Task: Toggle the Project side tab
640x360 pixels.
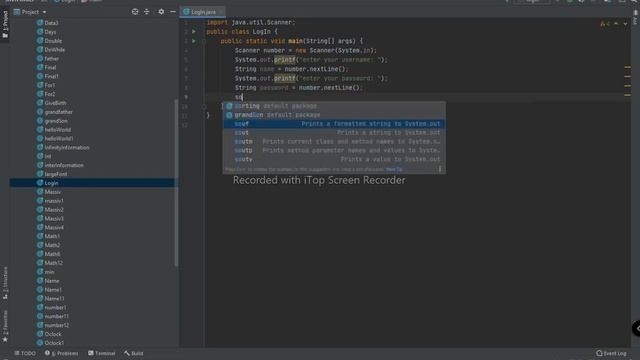Action: pyautogui.click(x=5, y=24)
